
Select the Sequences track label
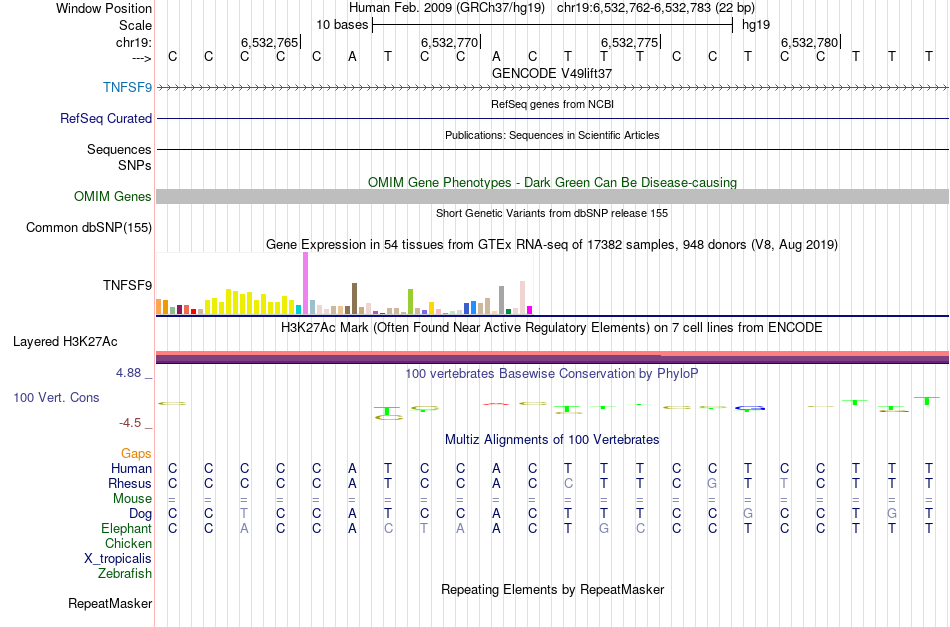pos(119,149)
